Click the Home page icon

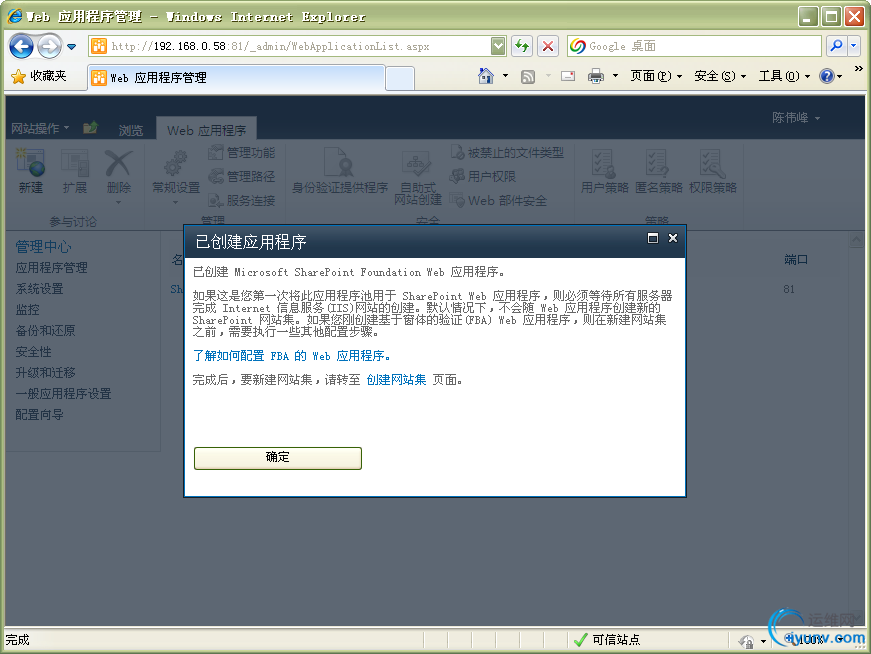[486, 76]
